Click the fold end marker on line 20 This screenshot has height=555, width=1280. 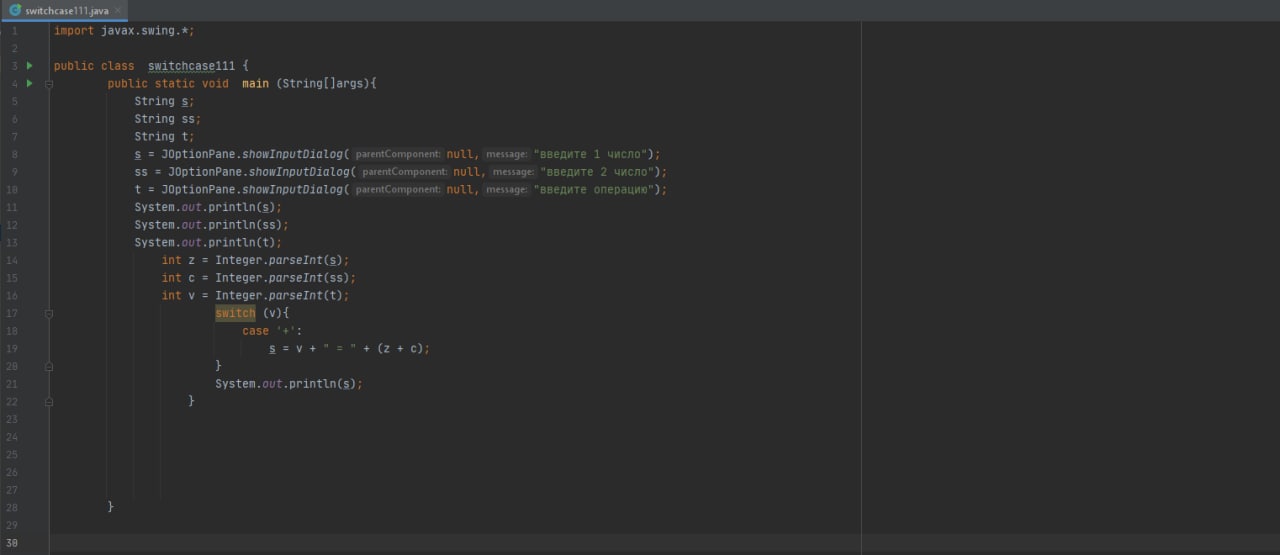click(47, 366)
